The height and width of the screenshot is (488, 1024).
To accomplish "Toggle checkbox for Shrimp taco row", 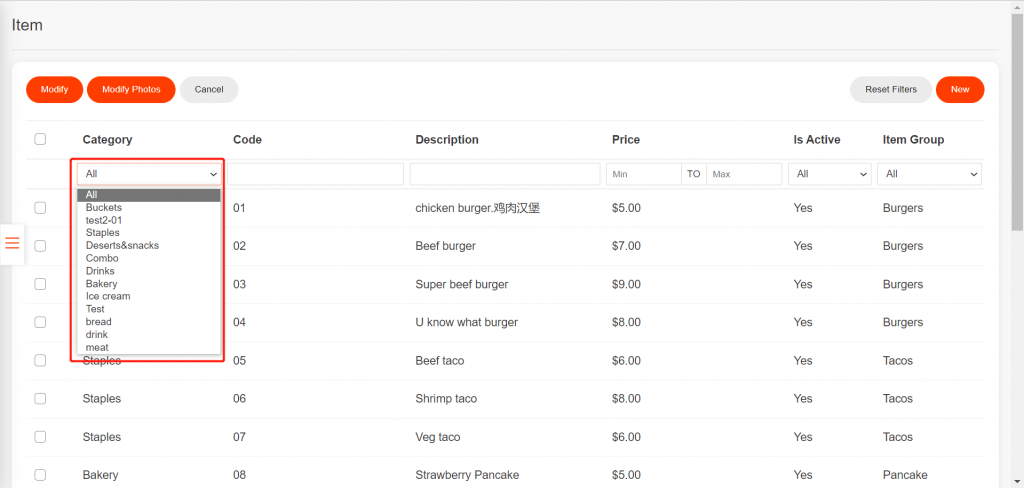I will tap(40, 399).
